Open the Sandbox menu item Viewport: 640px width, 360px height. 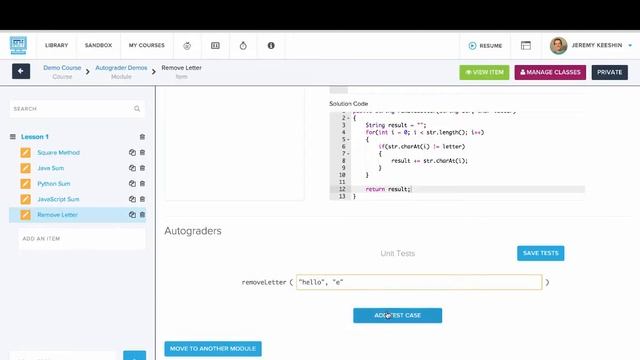98,45
